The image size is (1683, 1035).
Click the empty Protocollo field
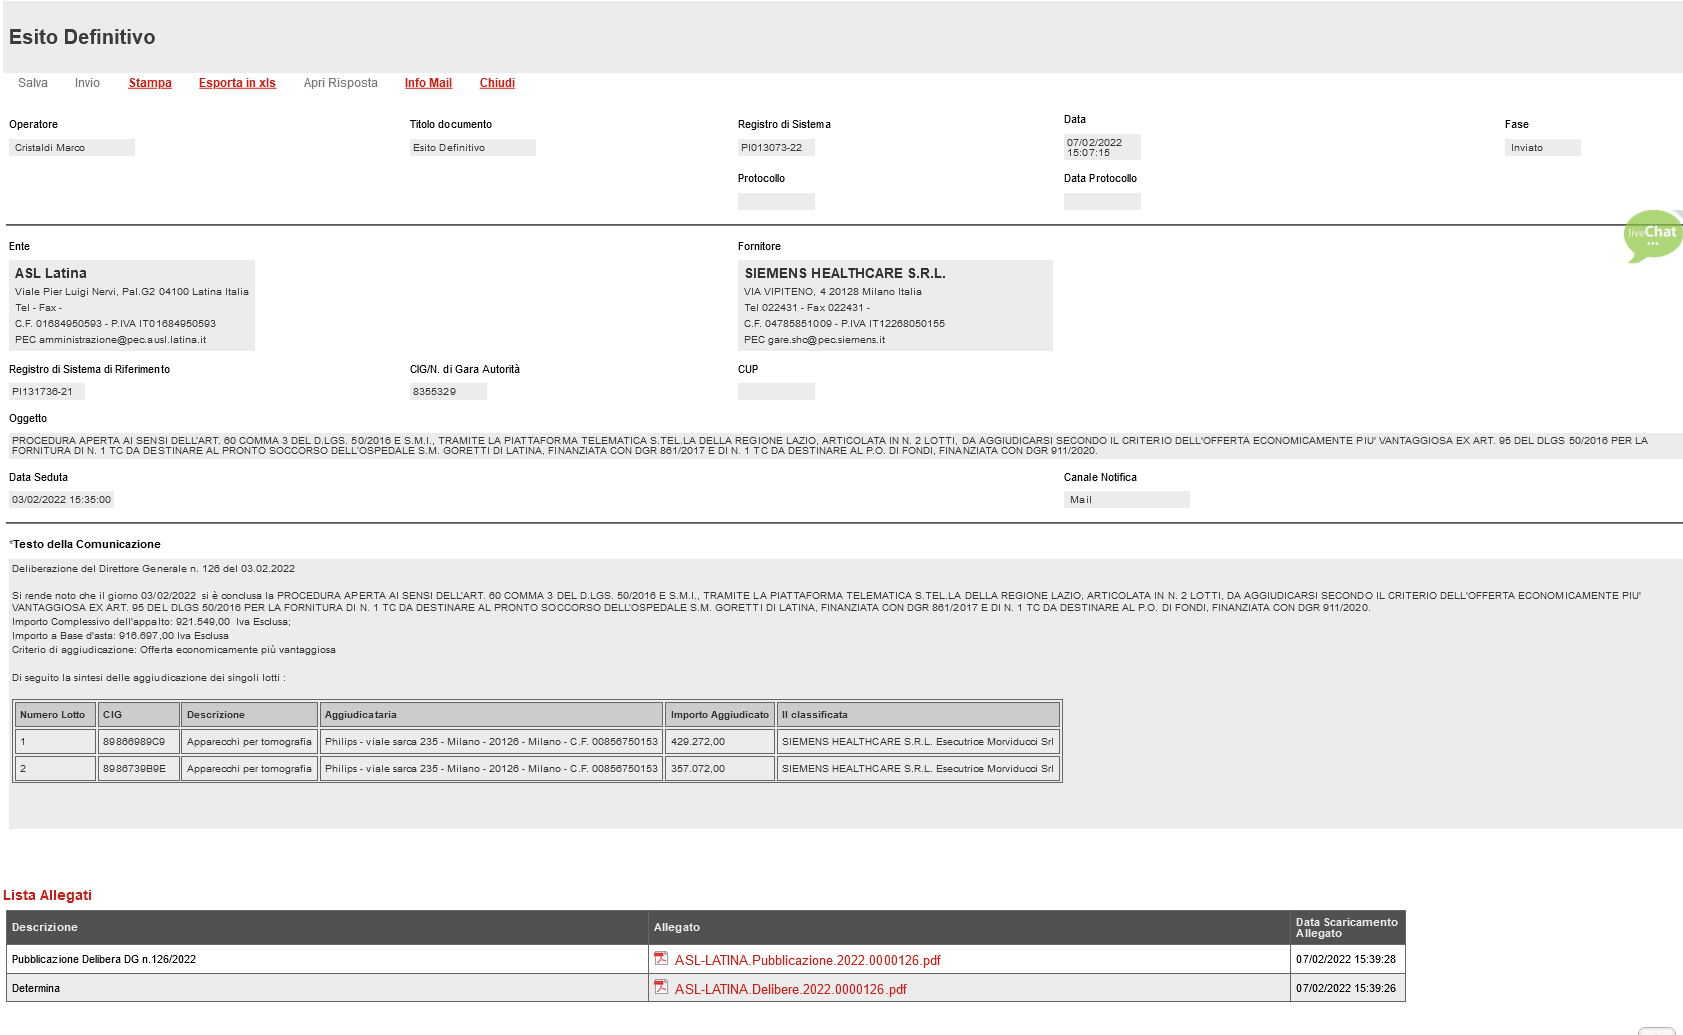point(776,202)
